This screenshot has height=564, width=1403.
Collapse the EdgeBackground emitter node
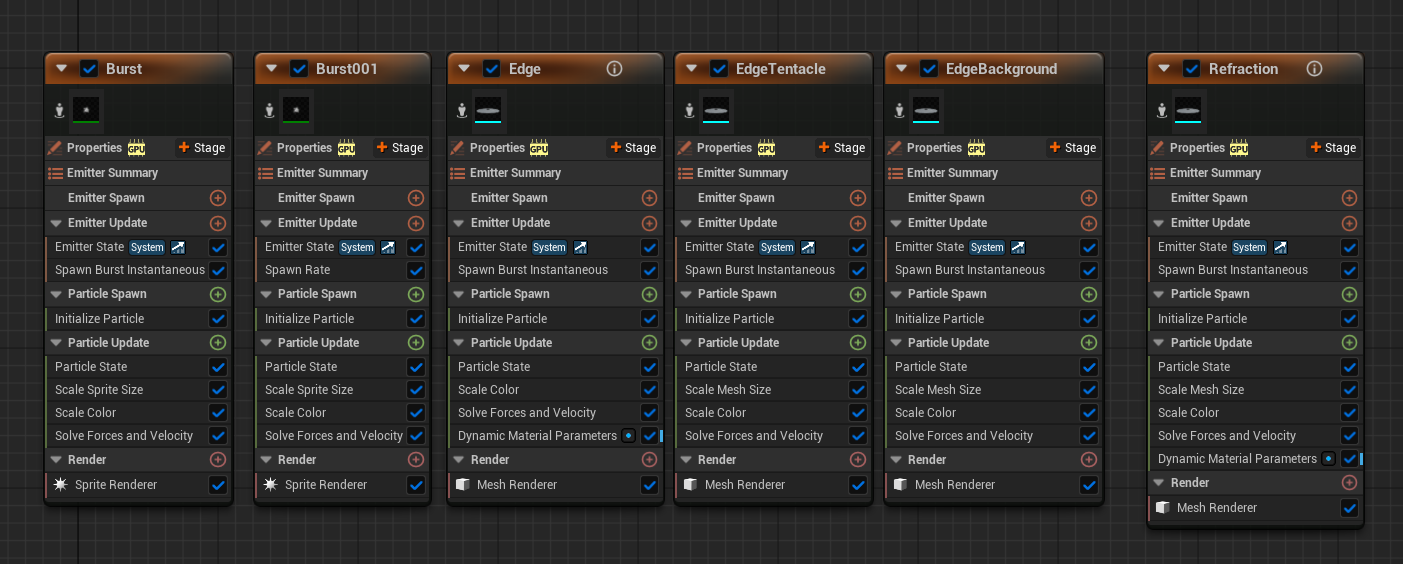pos(902,69)
